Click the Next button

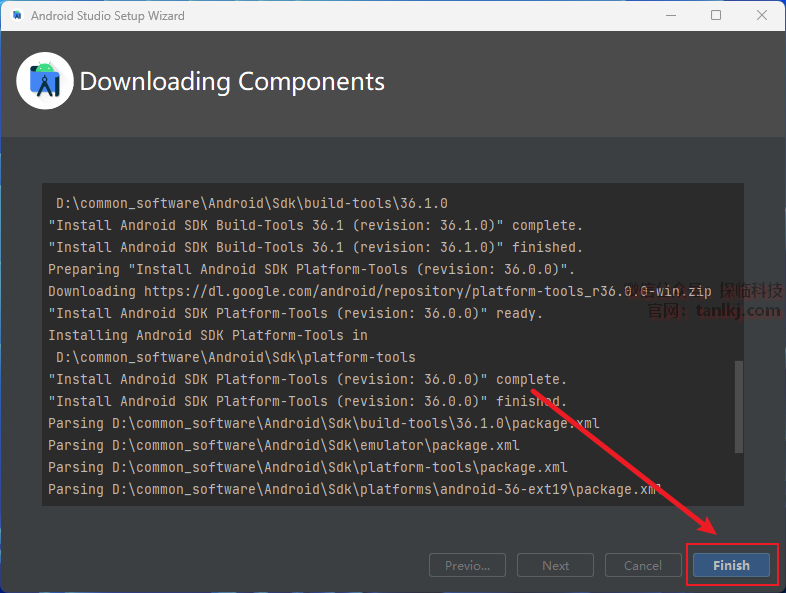(555, 565)
